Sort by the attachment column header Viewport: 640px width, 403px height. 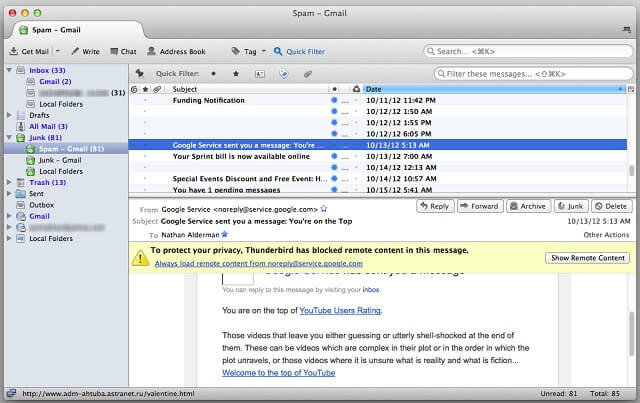pyautogui.click(x=157, y=89)
